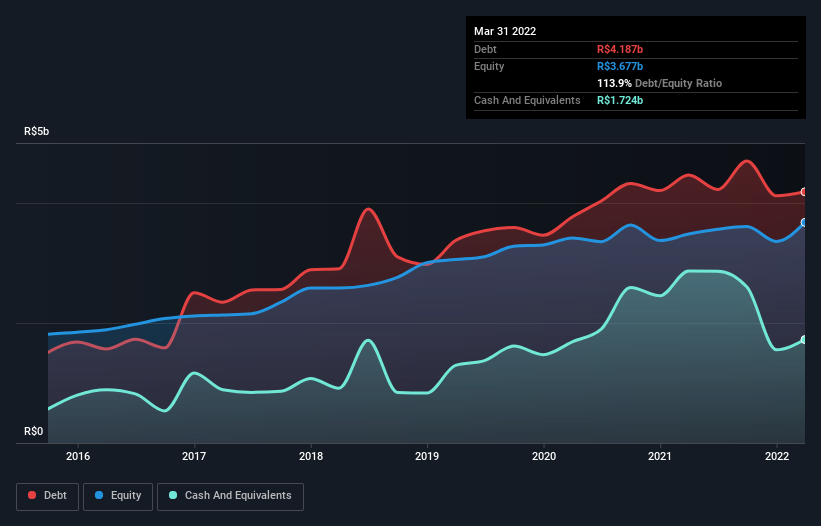Click the R$4.187b debt value
The image size is (821, 526).
[620, 49]
